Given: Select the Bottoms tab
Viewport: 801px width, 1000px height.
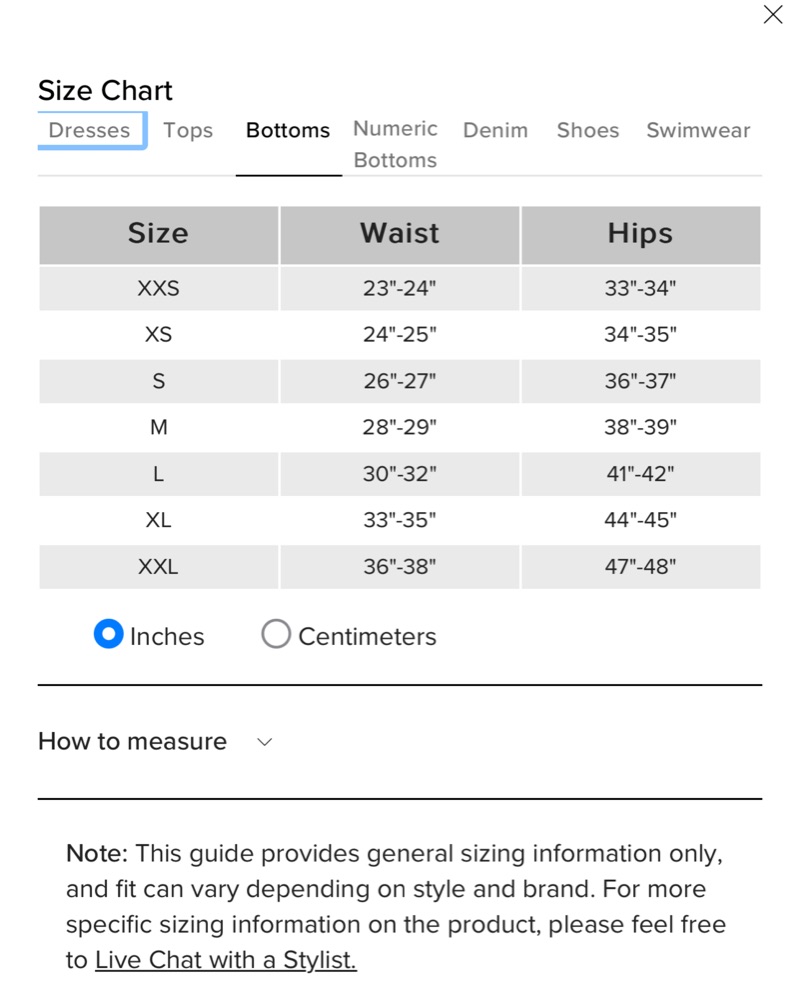Looking at the screenshot, I should 288,131.
